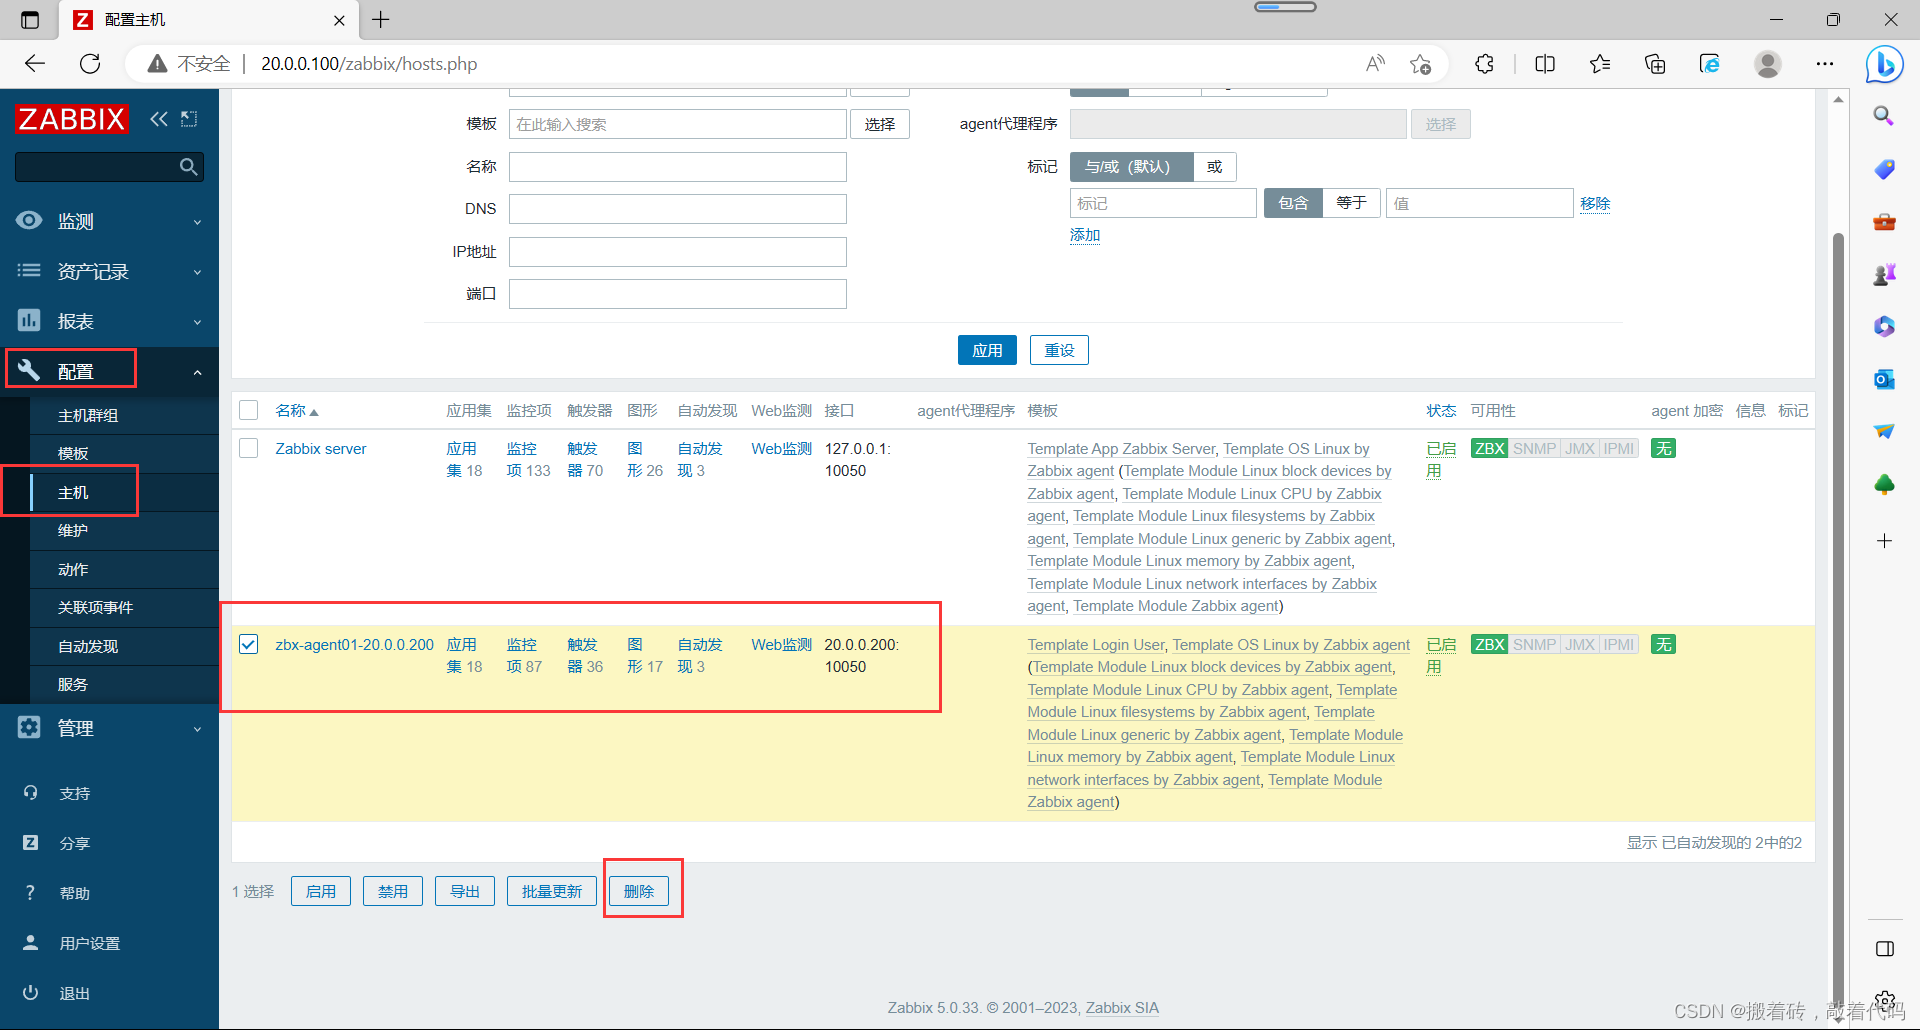Collapse the sidebar with double-arrow icon
Screen dimensions: 1920x1030
click(159, 119)
